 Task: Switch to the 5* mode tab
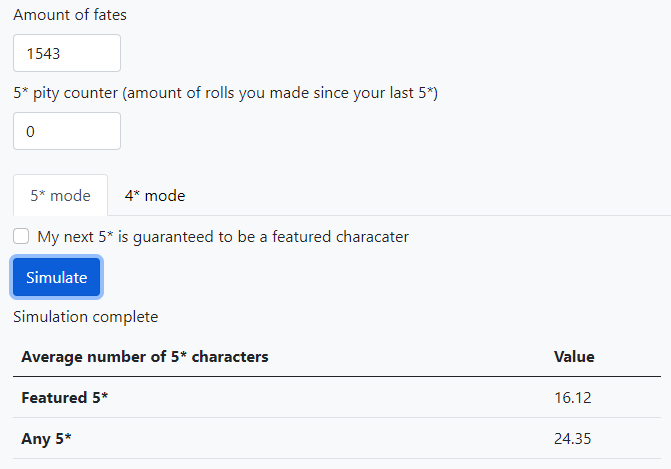(x=60, y=196)
